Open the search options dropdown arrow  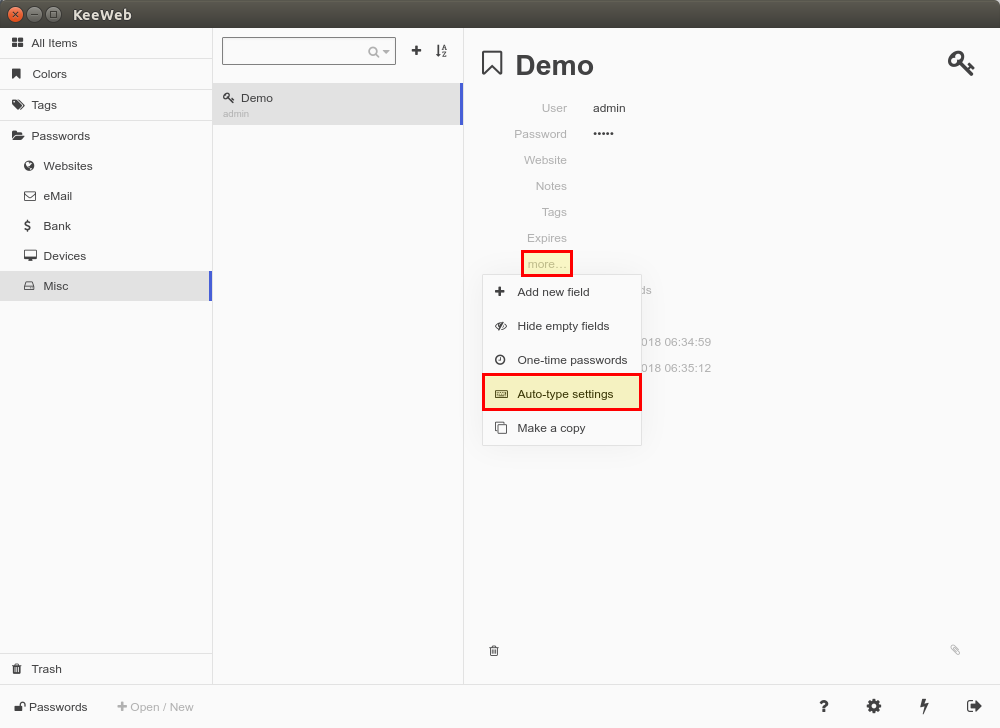click(x=386, y=52)
